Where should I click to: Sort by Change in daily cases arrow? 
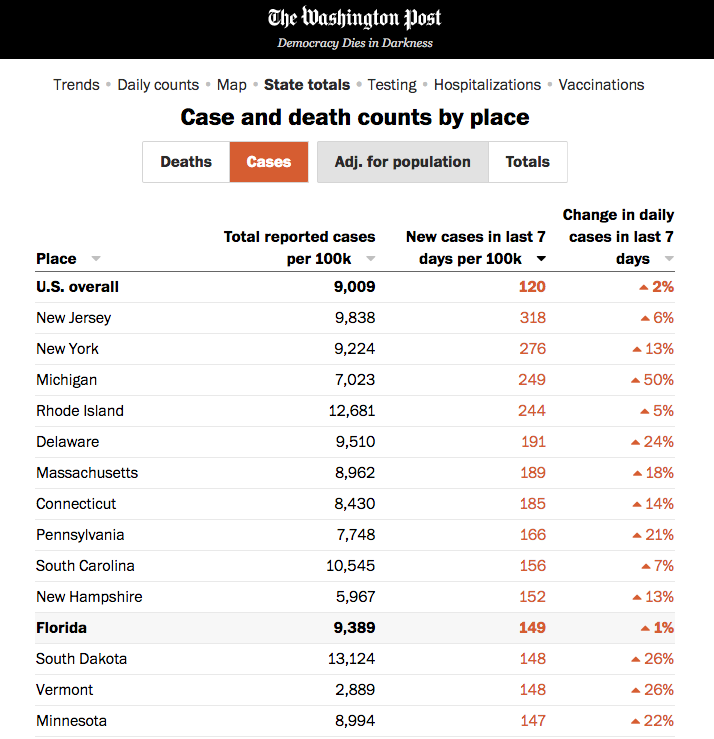[669, 259]
